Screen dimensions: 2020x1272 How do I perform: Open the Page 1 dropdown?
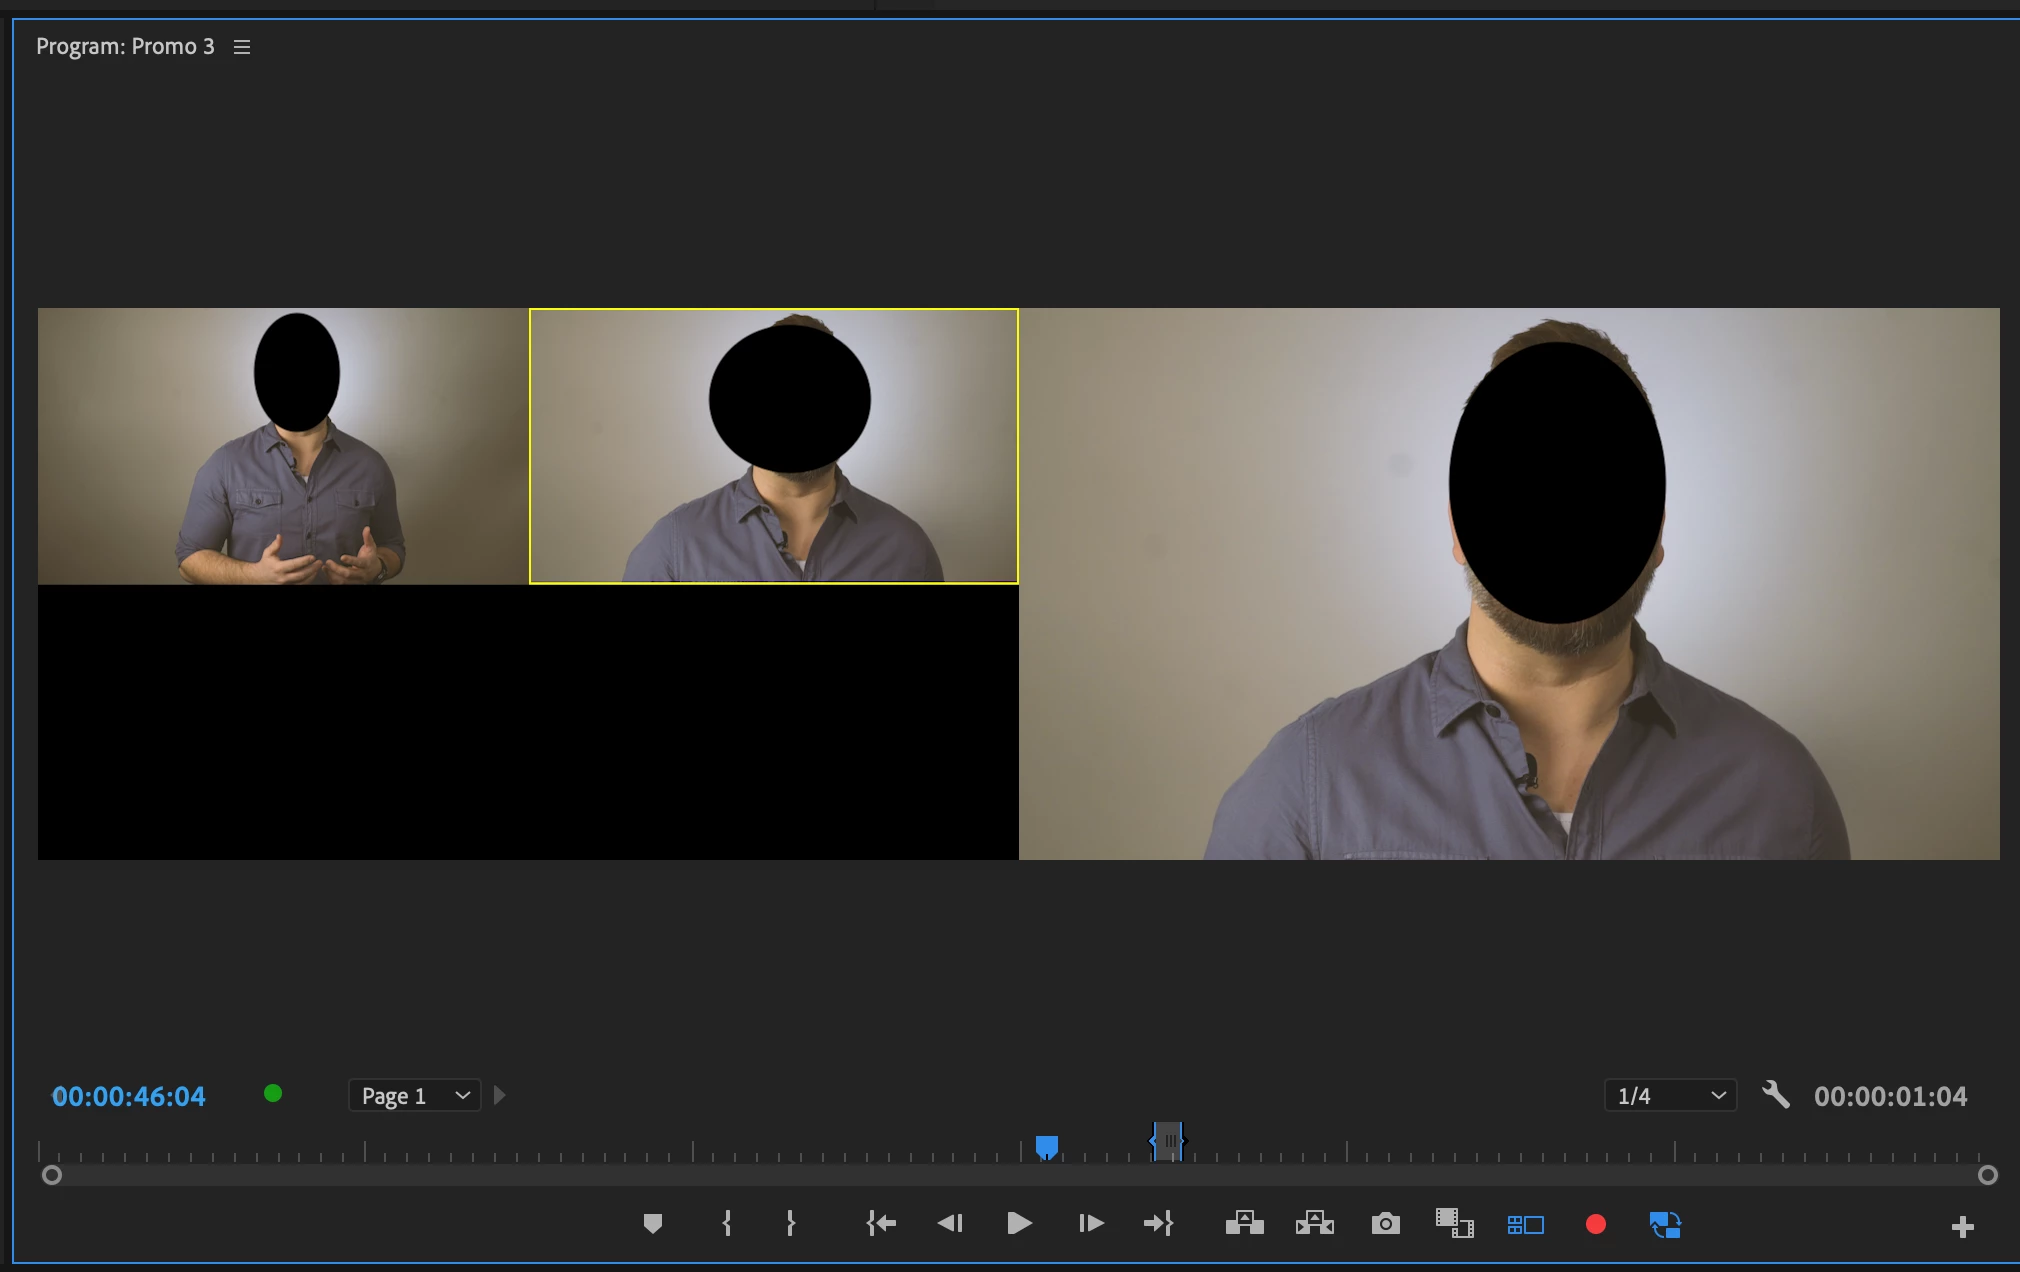coord(414,1096)
